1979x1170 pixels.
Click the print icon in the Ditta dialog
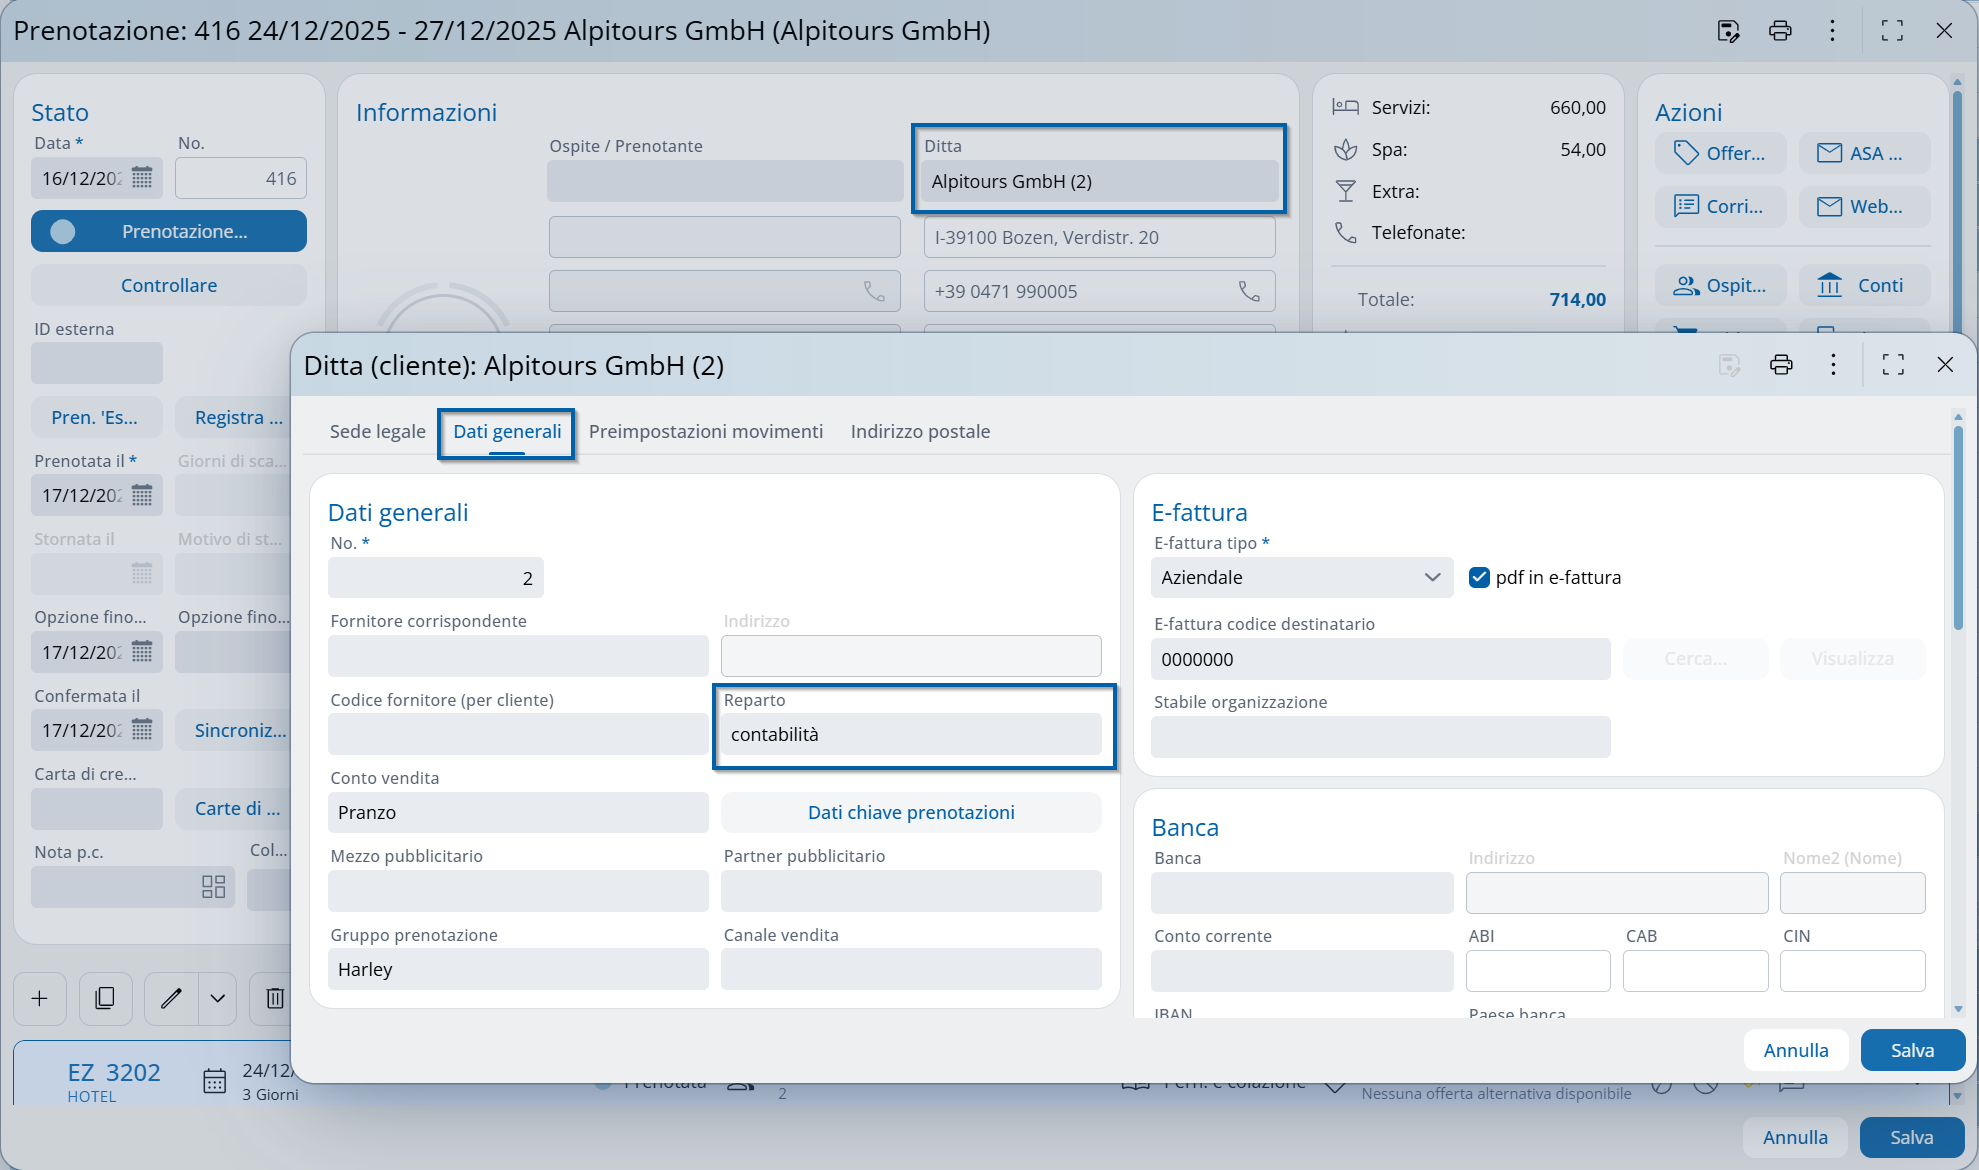[1781, 365]
